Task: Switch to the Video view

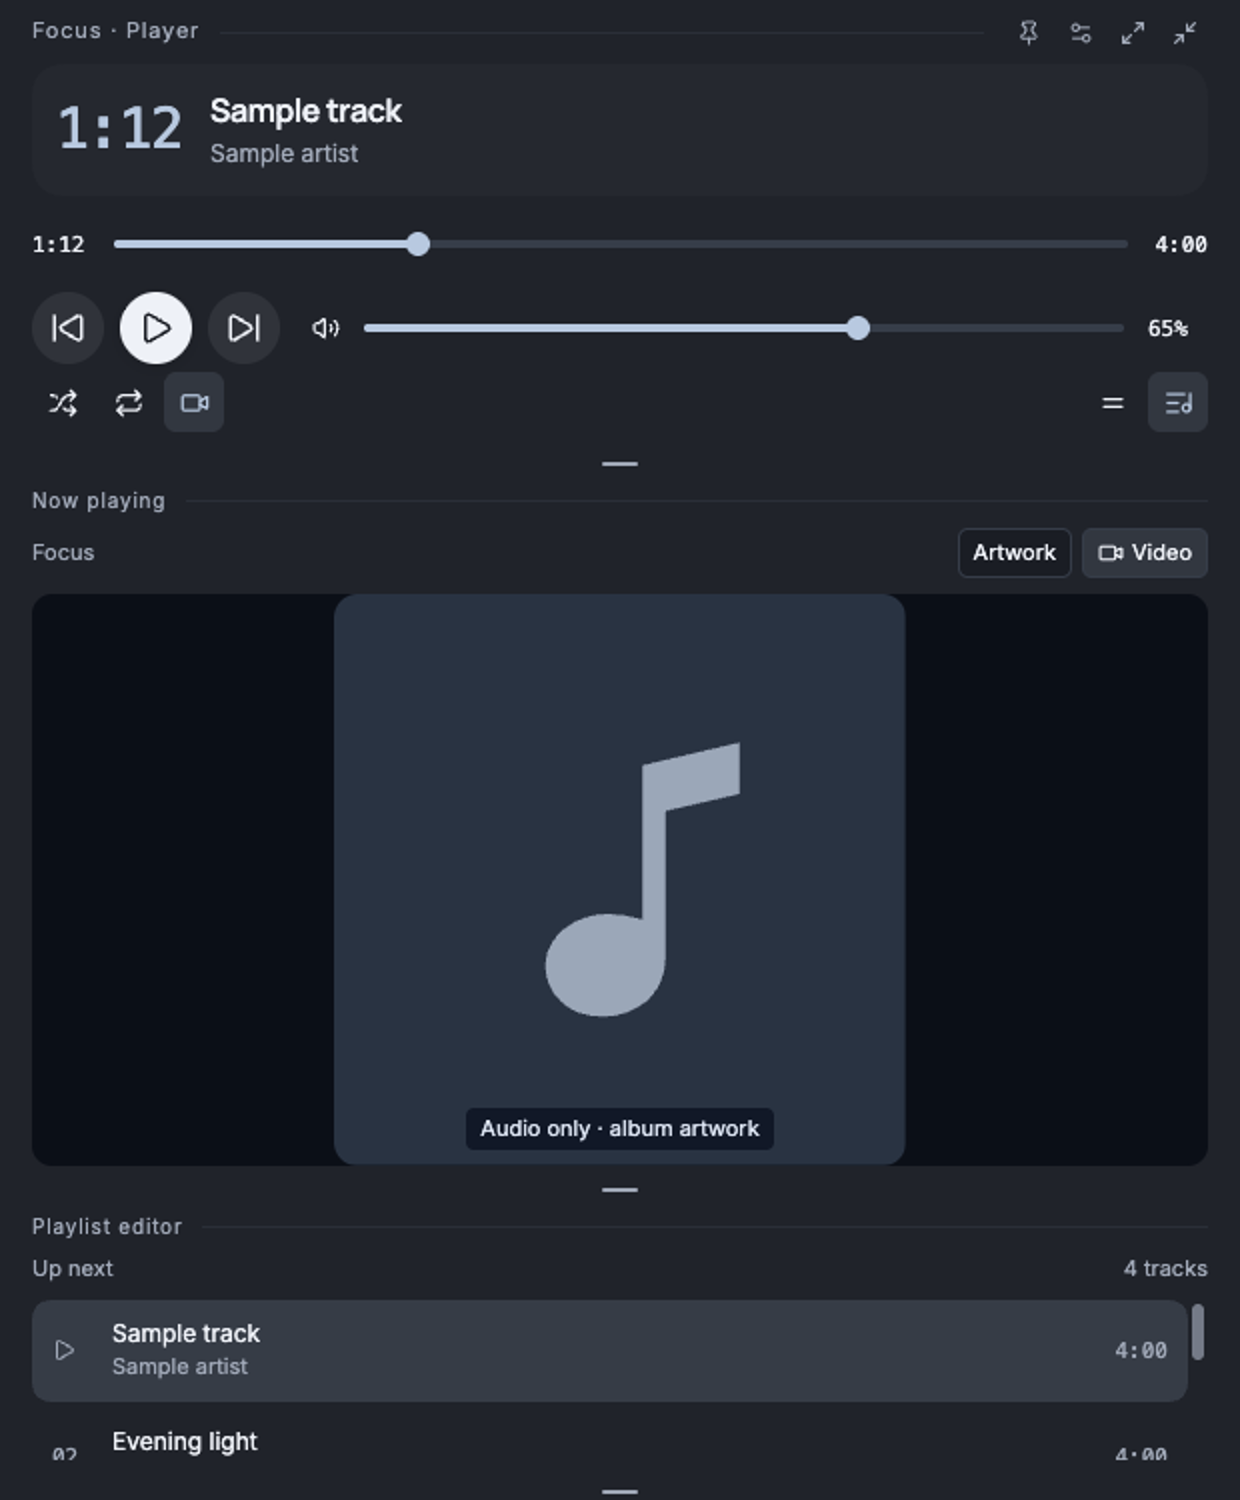Action: coord(1145,553)
